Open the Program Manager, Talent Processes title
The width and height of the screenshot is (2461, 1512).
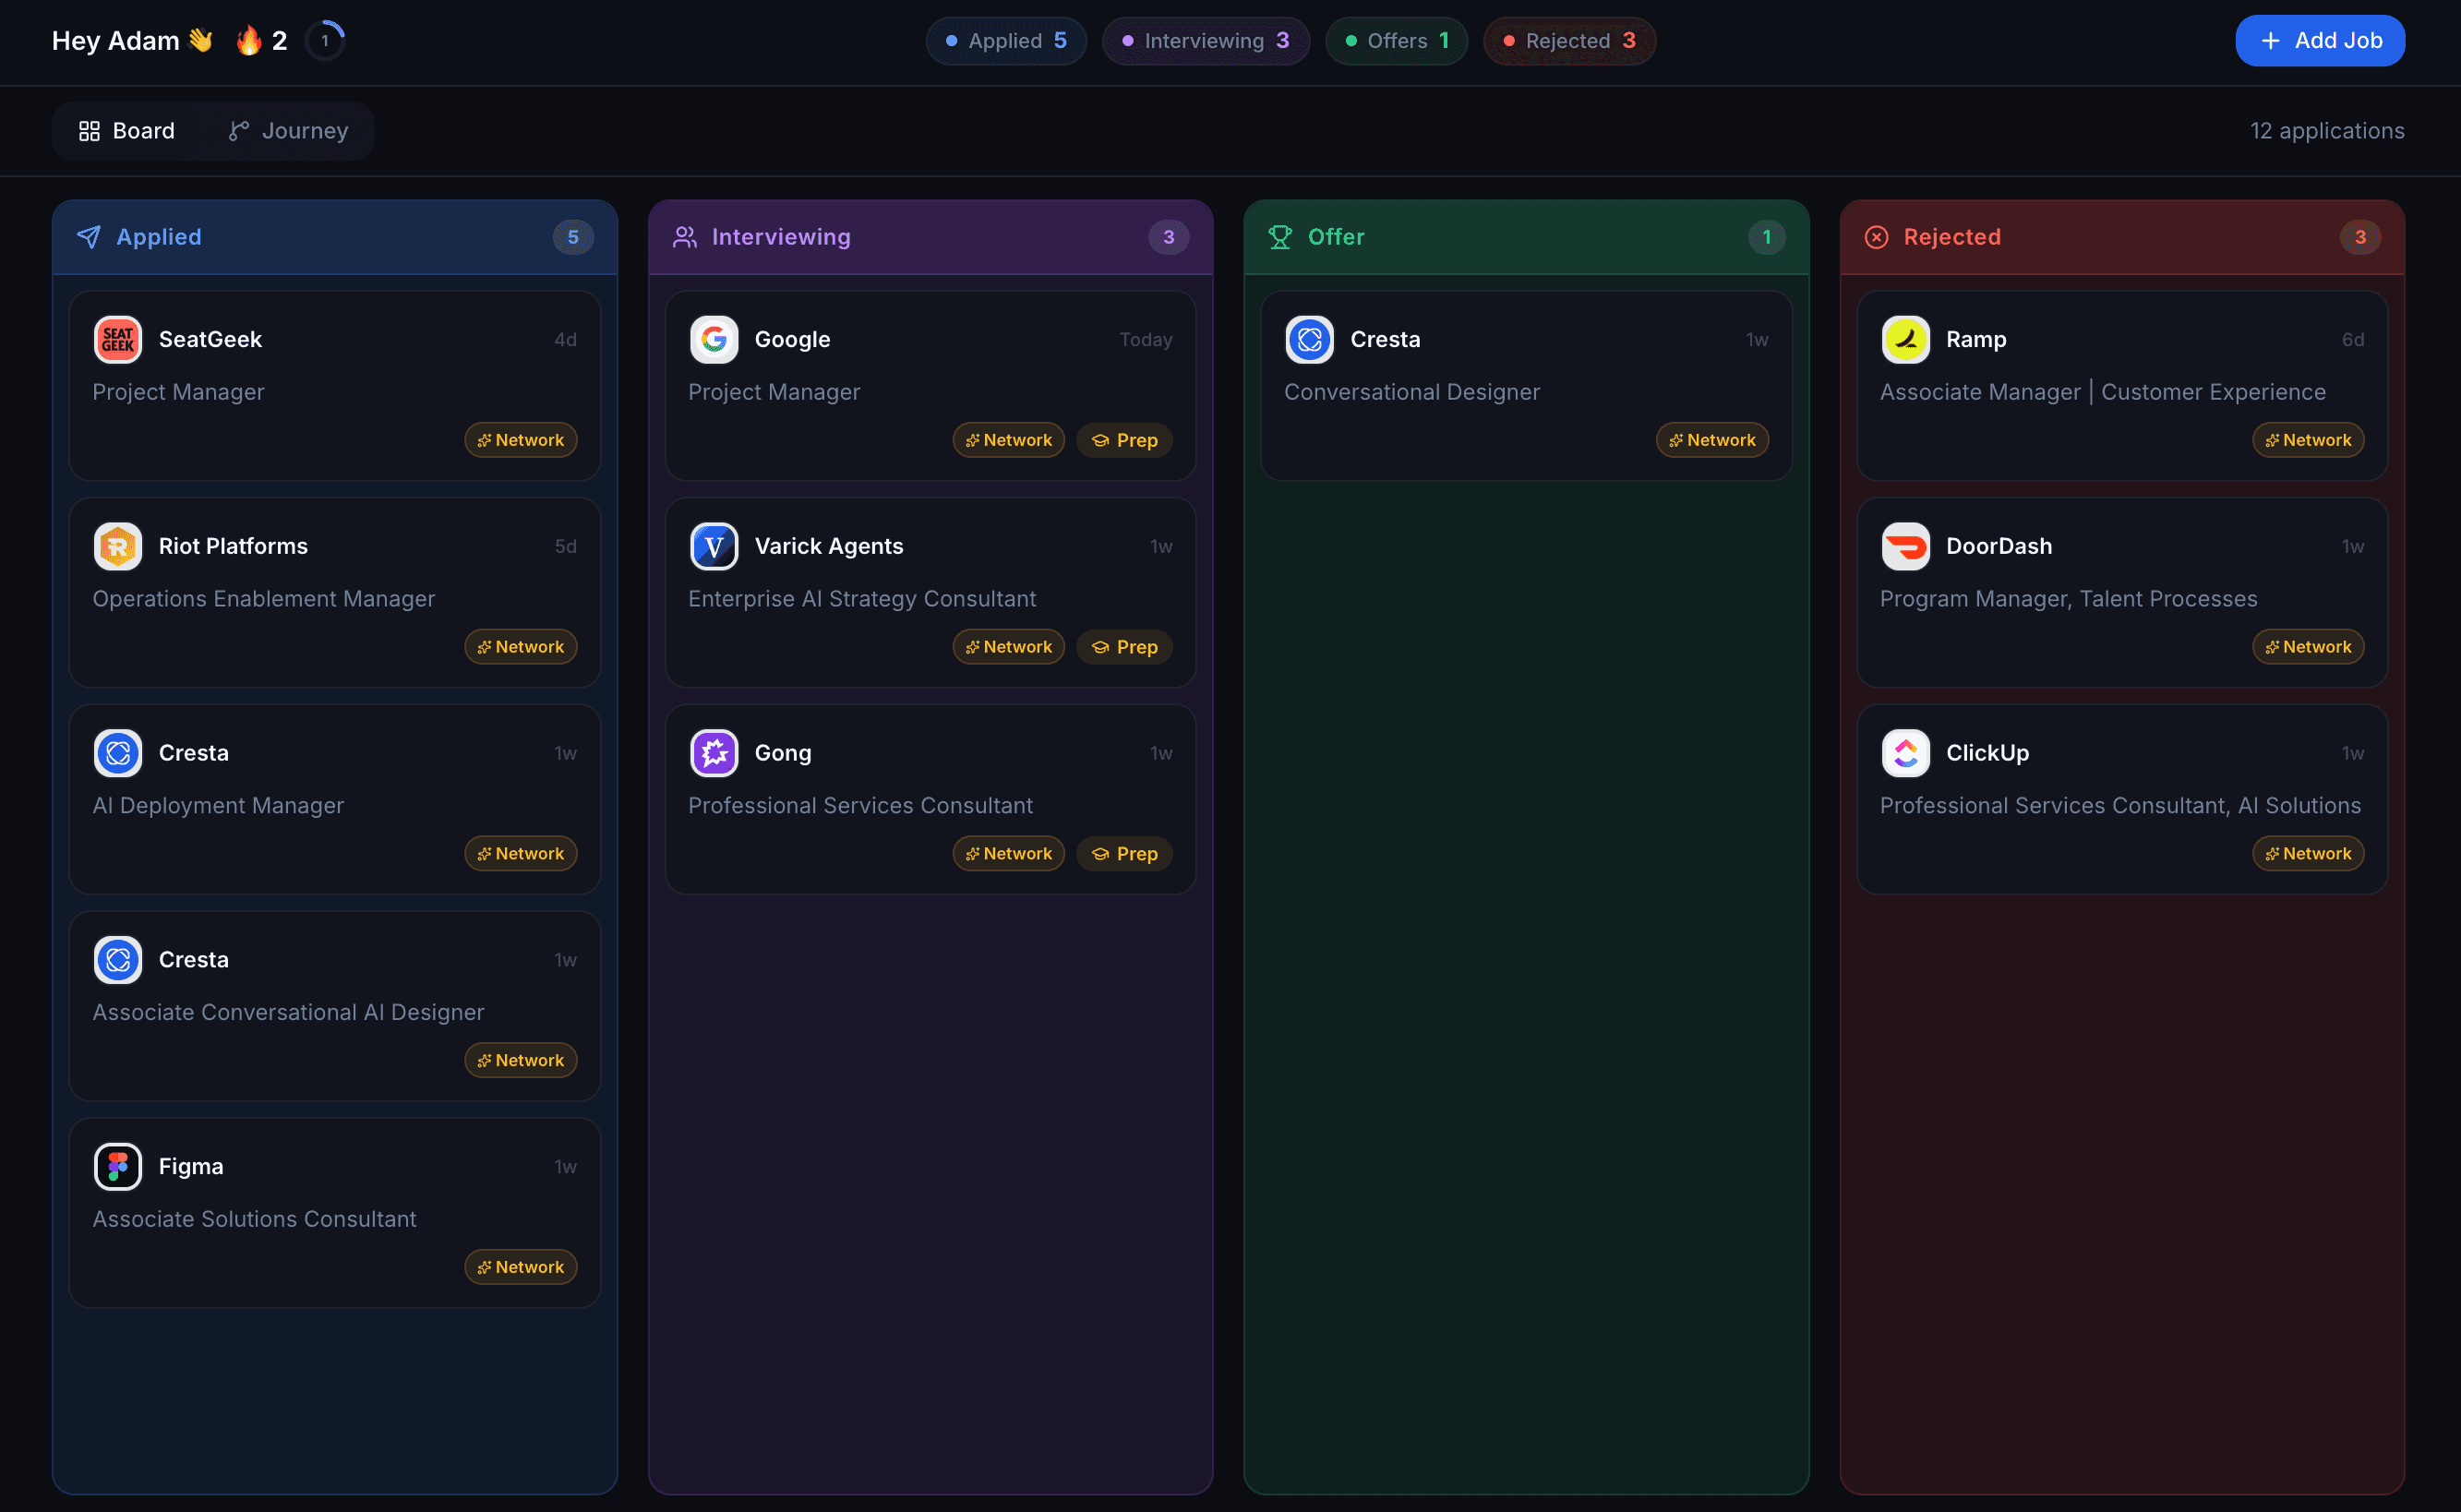tap(2069, 599)
